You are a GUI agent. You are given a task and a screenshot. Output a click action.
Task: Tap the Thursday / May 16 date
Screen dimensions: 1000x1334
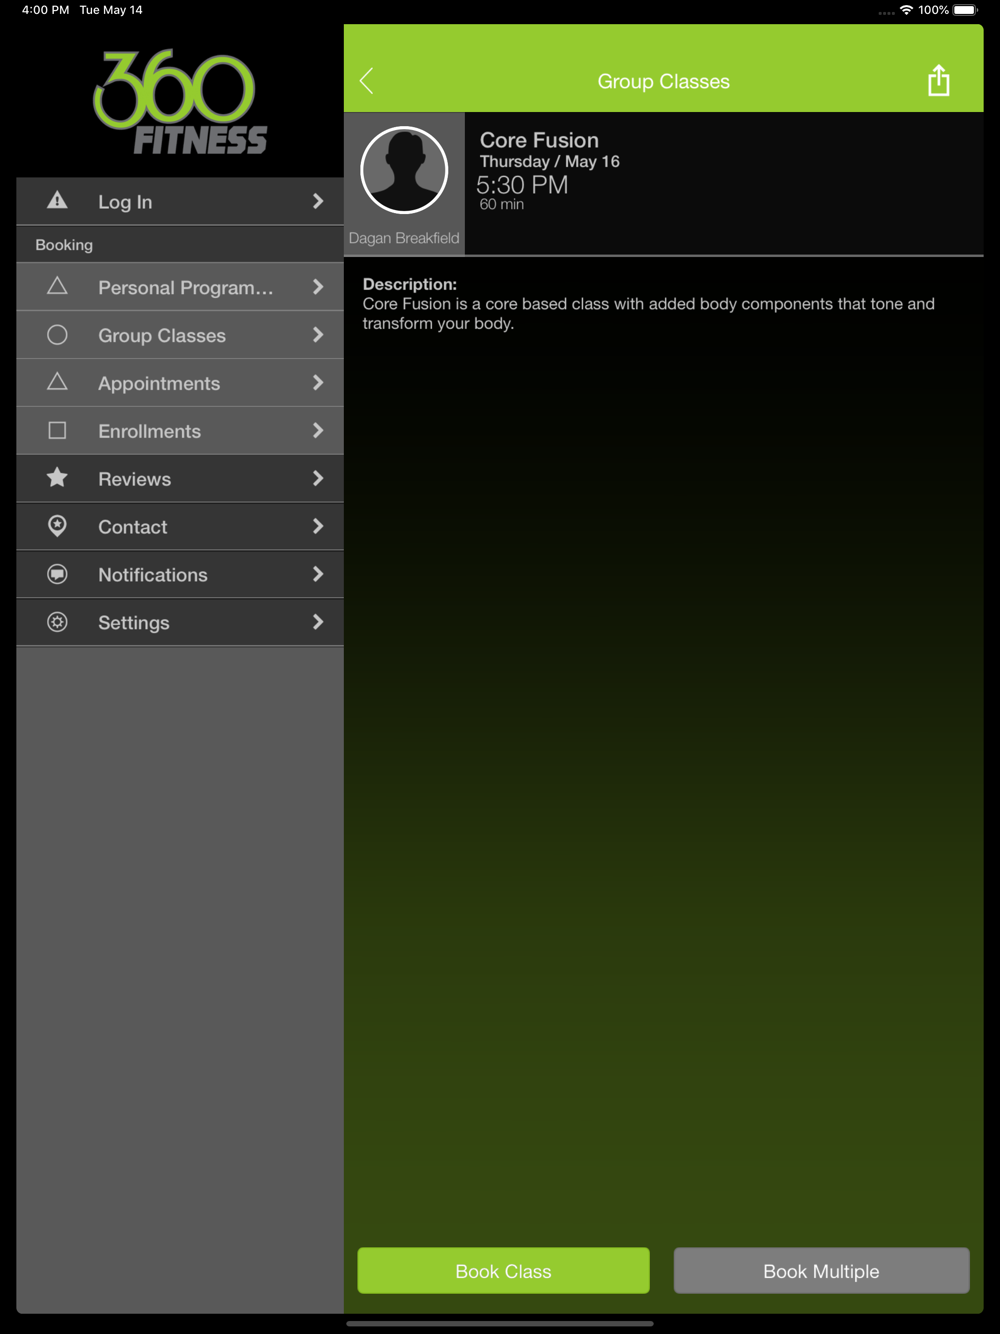pyautogui.click(x=549, y=162)
